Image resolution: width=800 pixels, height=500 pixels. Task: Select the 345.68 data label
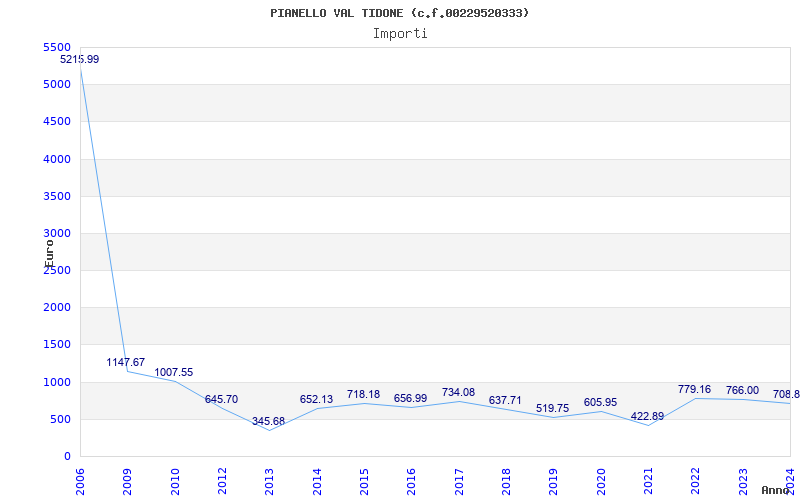coord(268,421)
